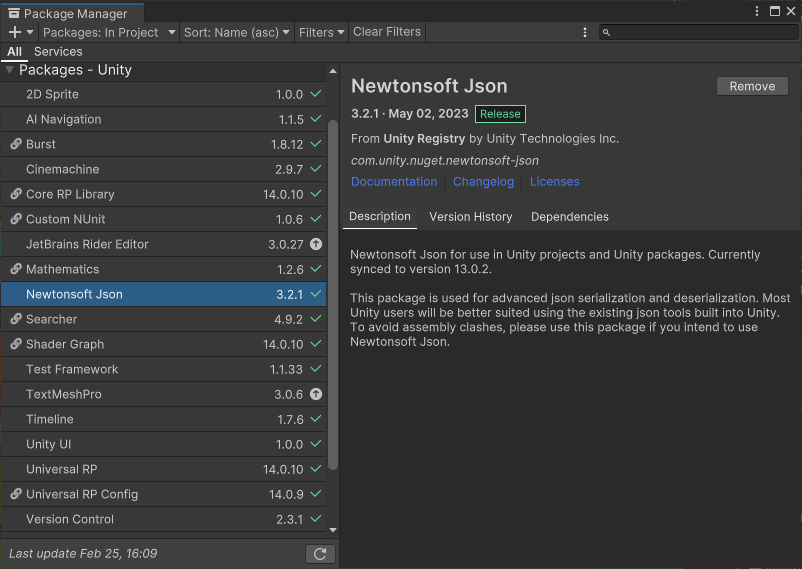Click the Last update Feb 25, 16:09 status text

pyautogui.click(x=83, y=554)
